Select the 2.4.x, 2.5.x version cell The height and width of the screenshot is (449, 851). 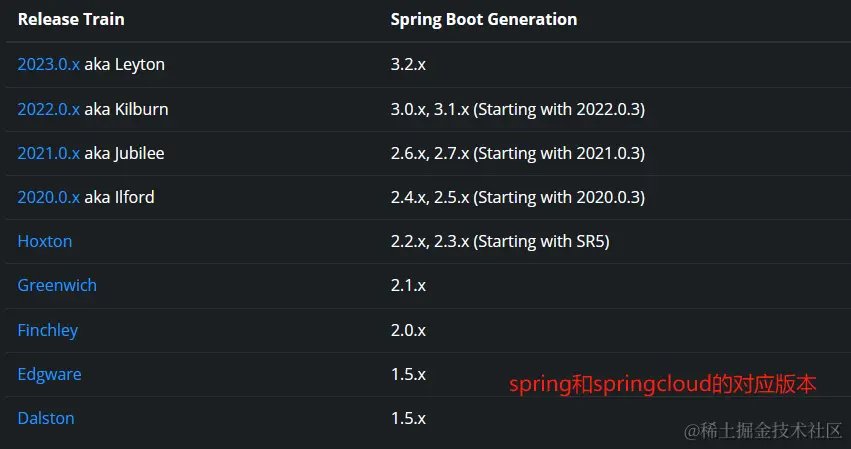tap(517, 197)
